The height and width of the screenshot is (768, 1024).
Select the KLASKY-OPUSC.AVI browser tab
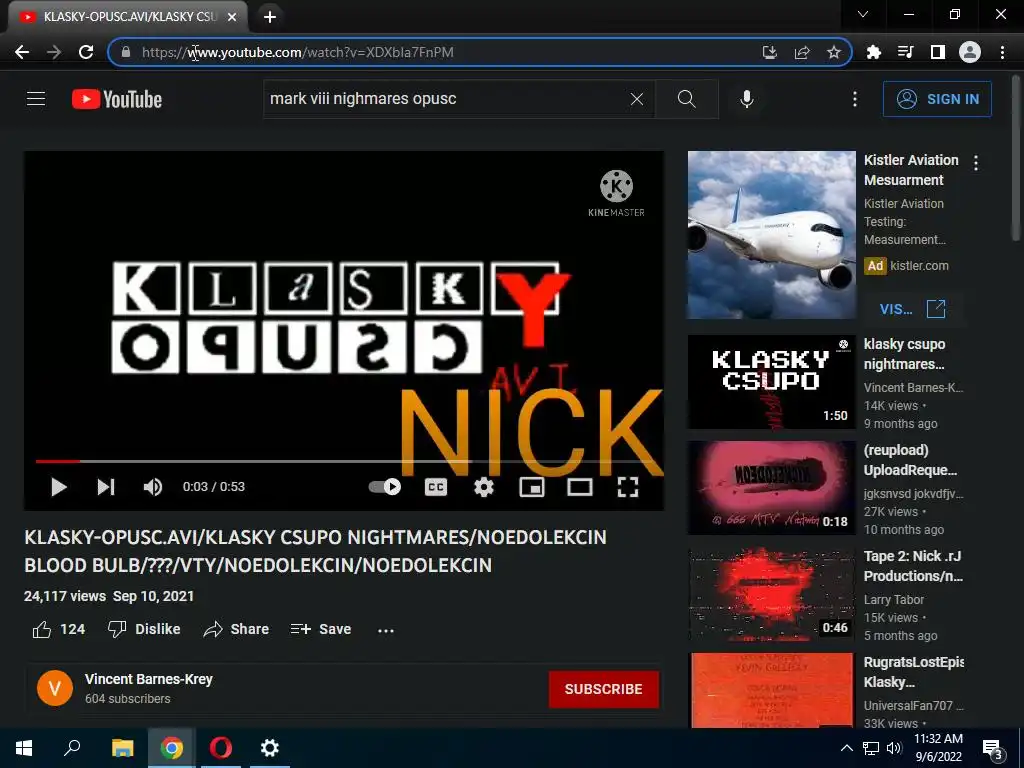click(128, 17)
